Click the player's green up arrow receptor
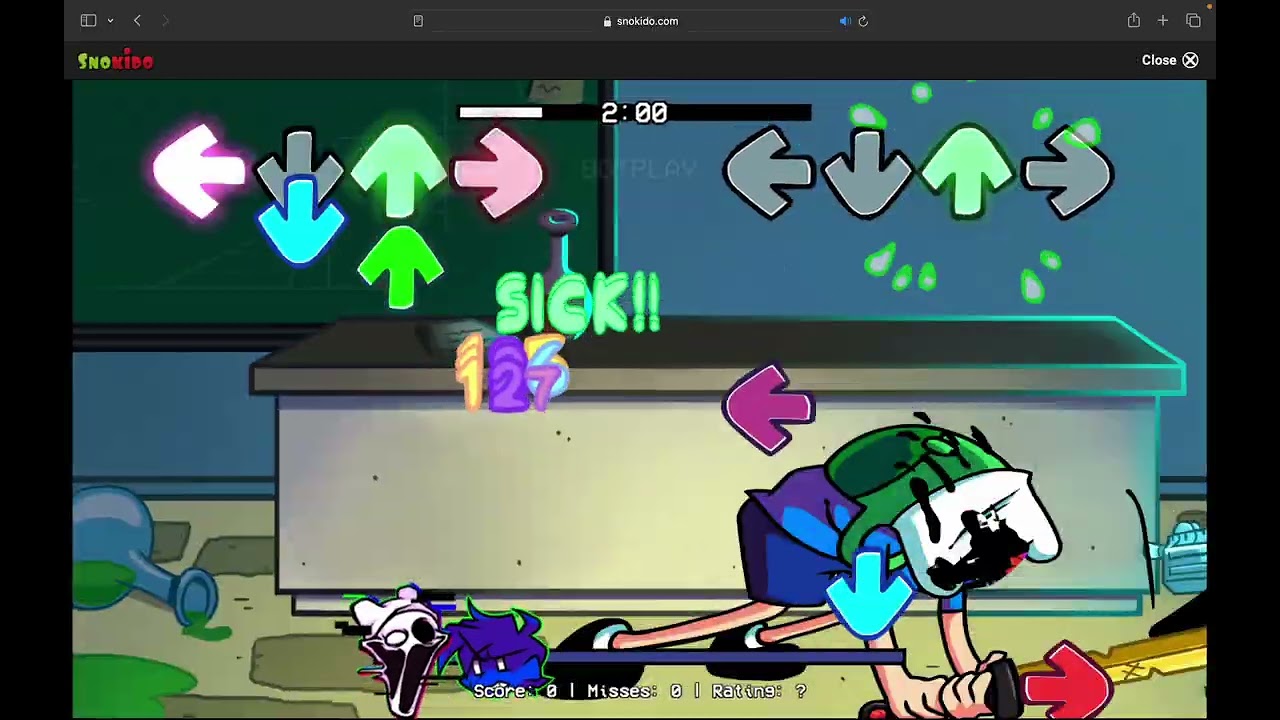Viewport: 1280px width, 720px height. point(967,170)
